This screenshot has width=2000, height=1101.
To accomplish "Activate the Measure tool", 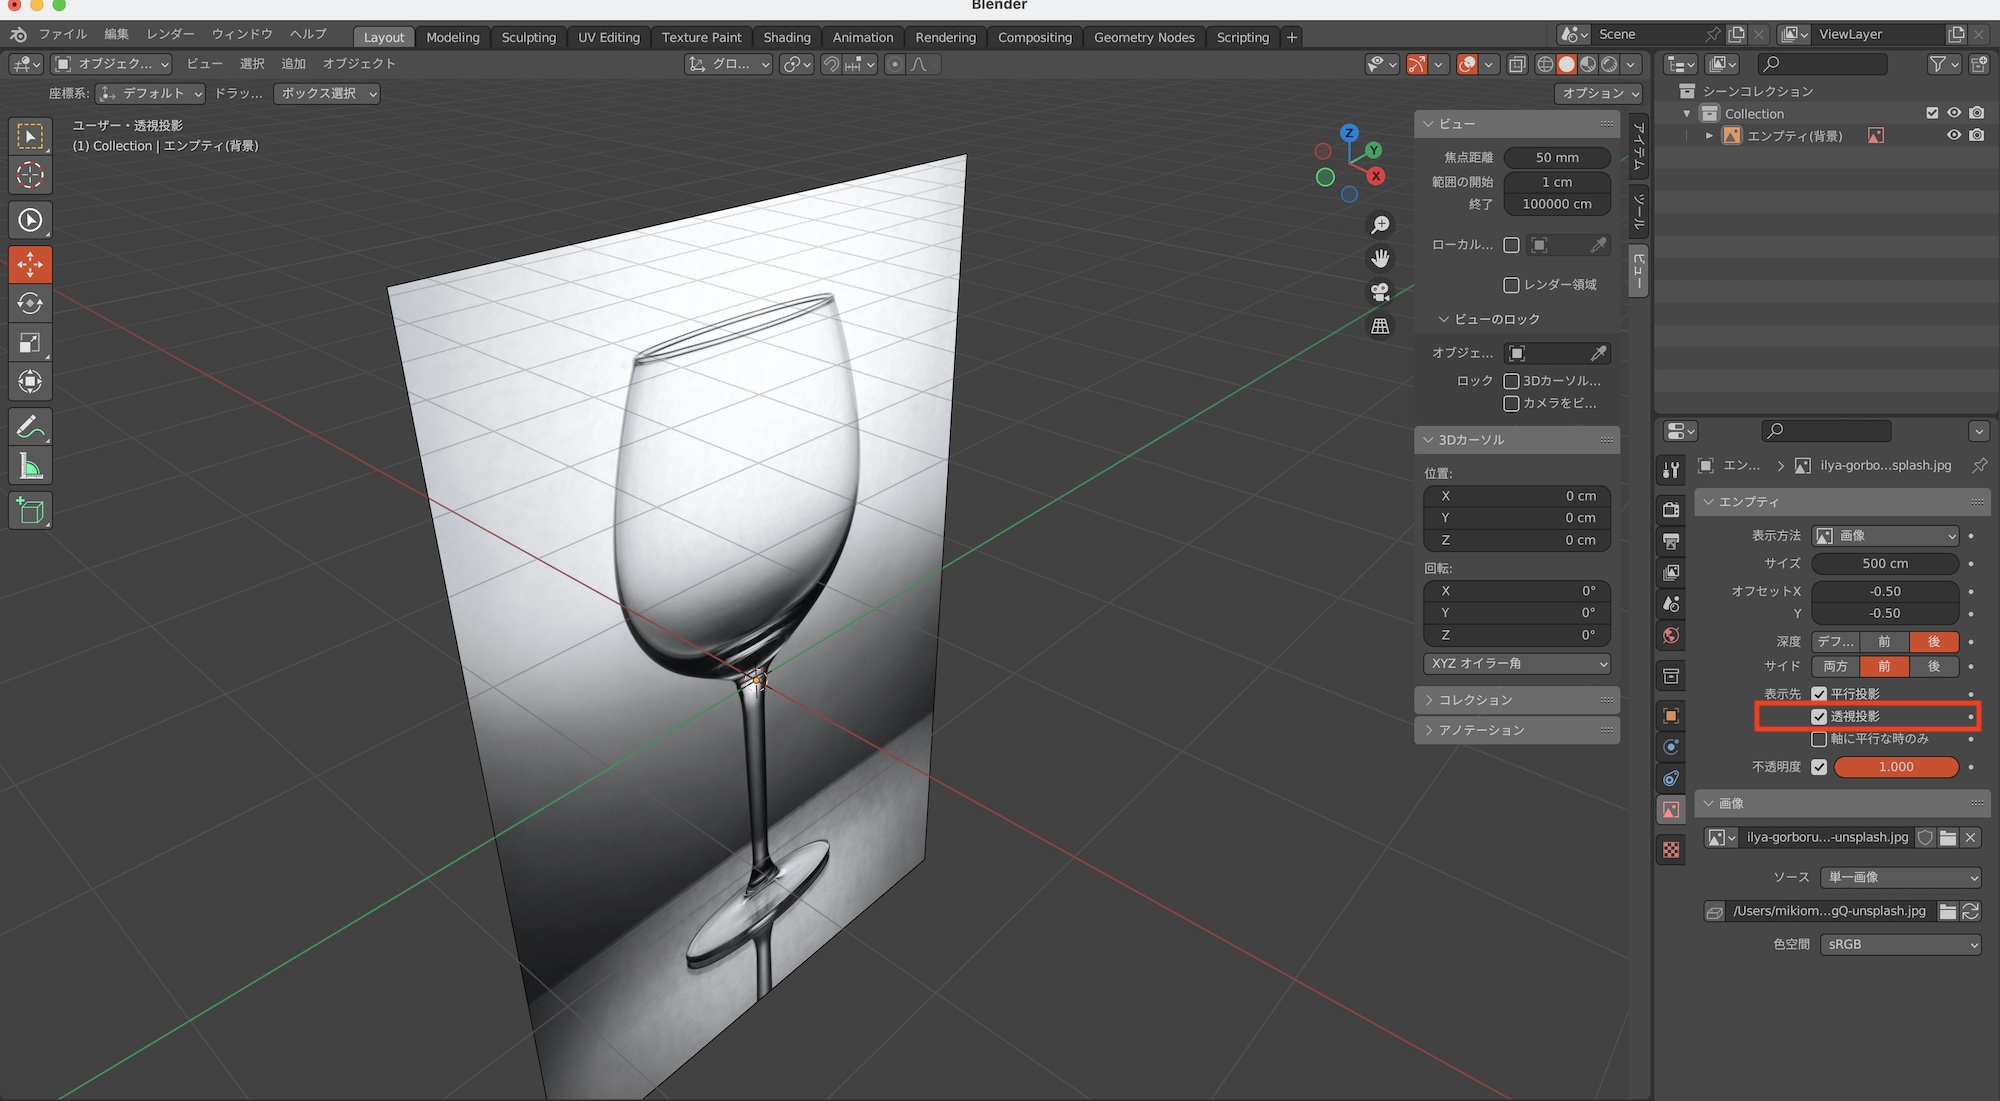I will click(30, 467).
